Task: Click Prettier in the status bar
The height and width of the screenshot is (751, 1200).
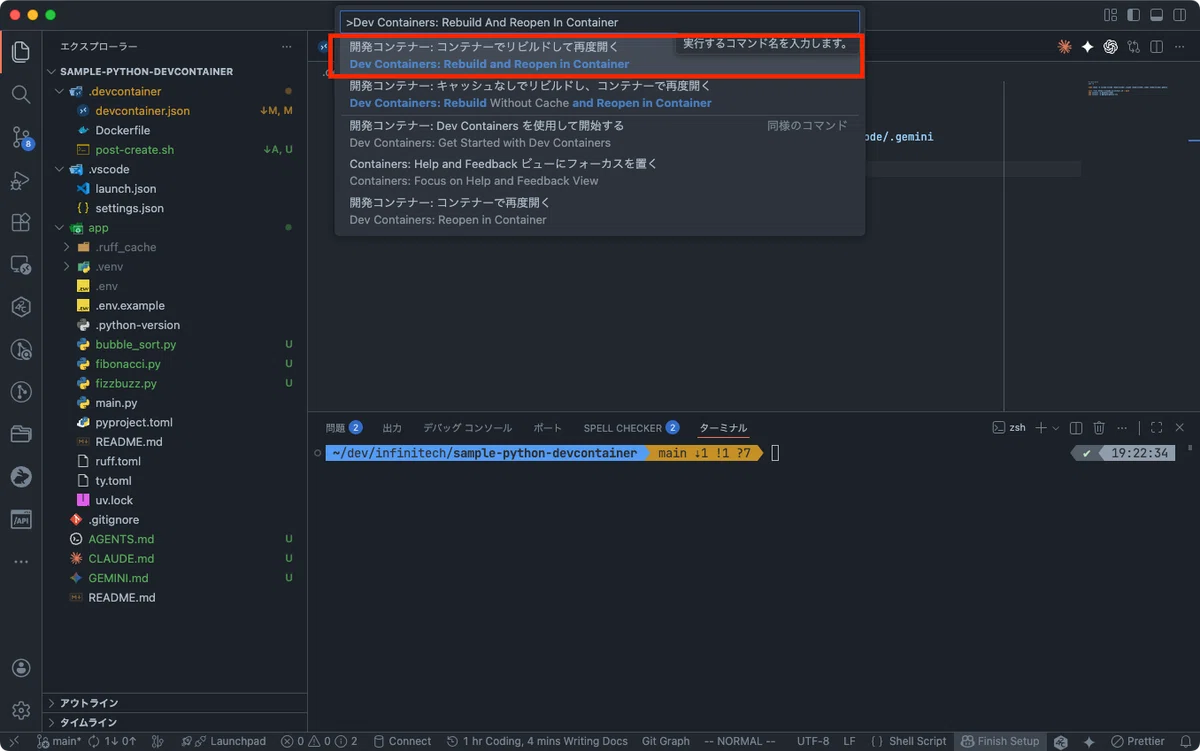Action: tap(1136, 741)
